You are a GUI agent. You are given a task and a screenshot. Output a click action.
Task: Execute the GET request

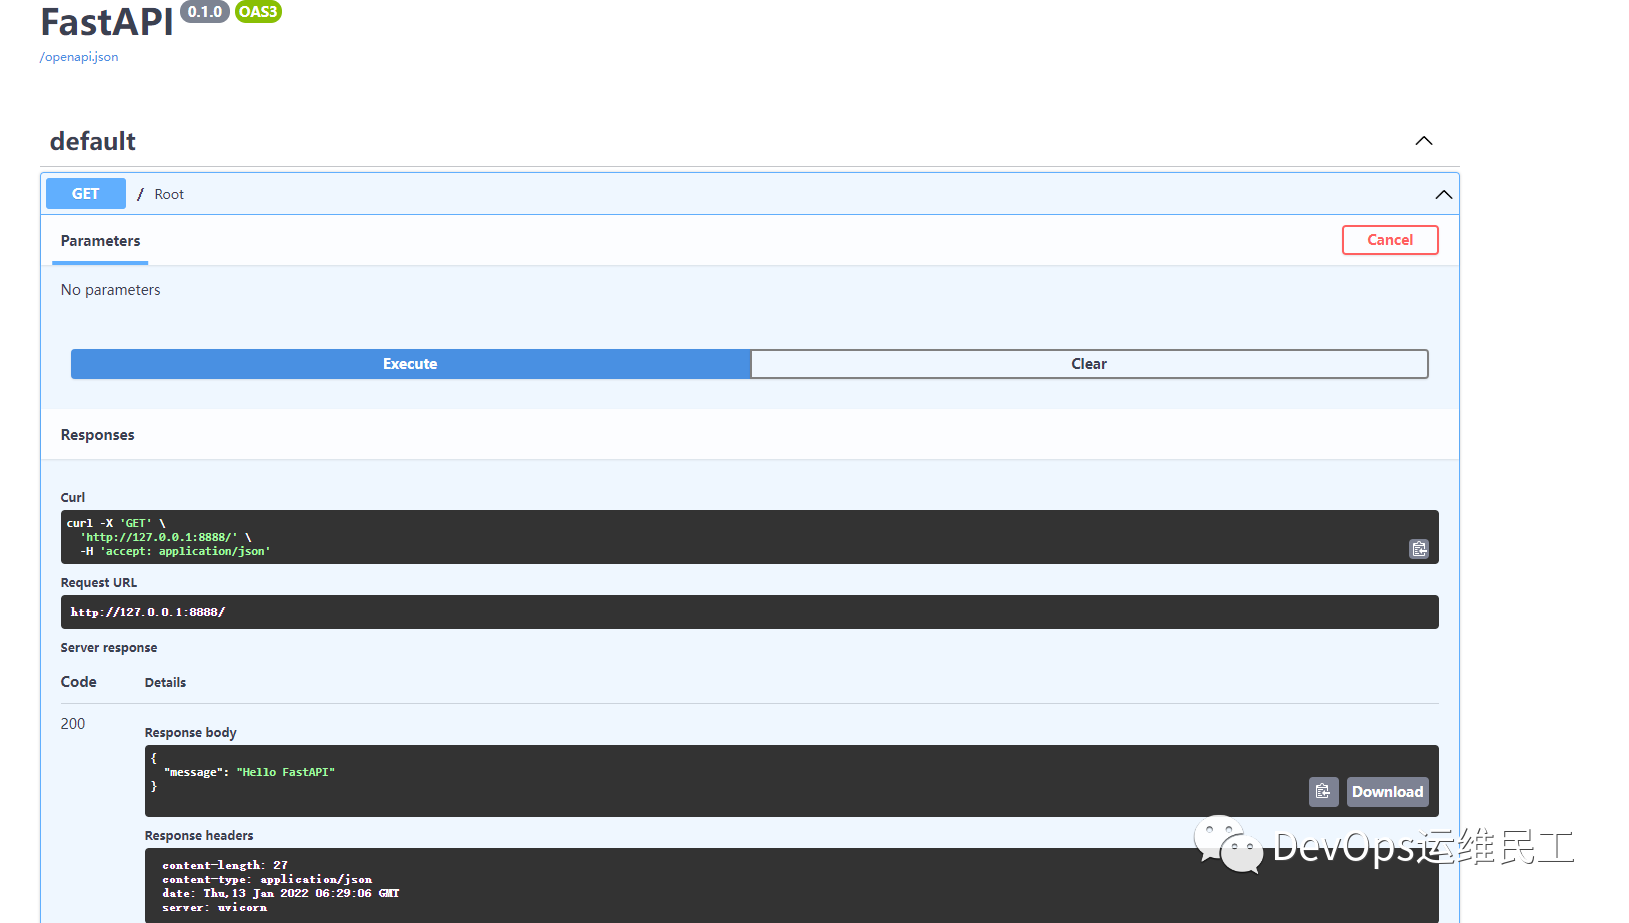[x=410, y=363]
